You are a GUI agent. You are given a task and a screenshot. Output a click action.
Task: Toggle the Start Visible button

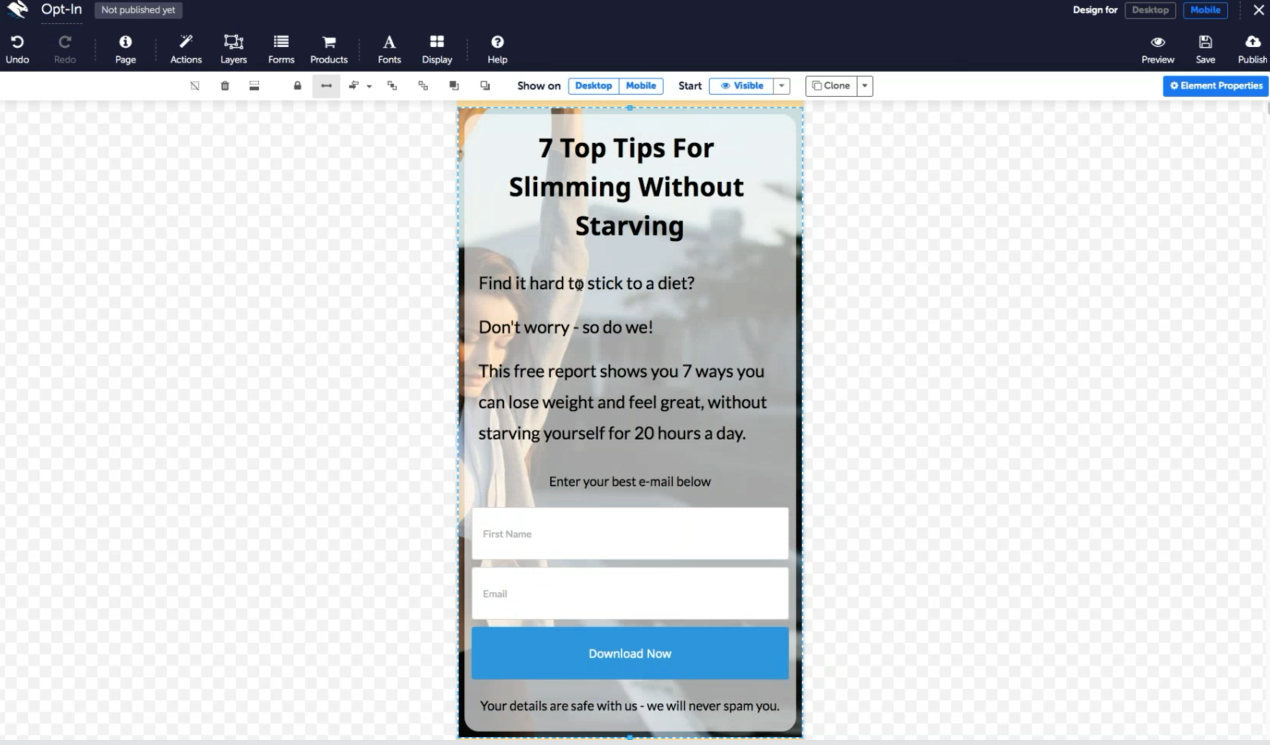[741, 86]
